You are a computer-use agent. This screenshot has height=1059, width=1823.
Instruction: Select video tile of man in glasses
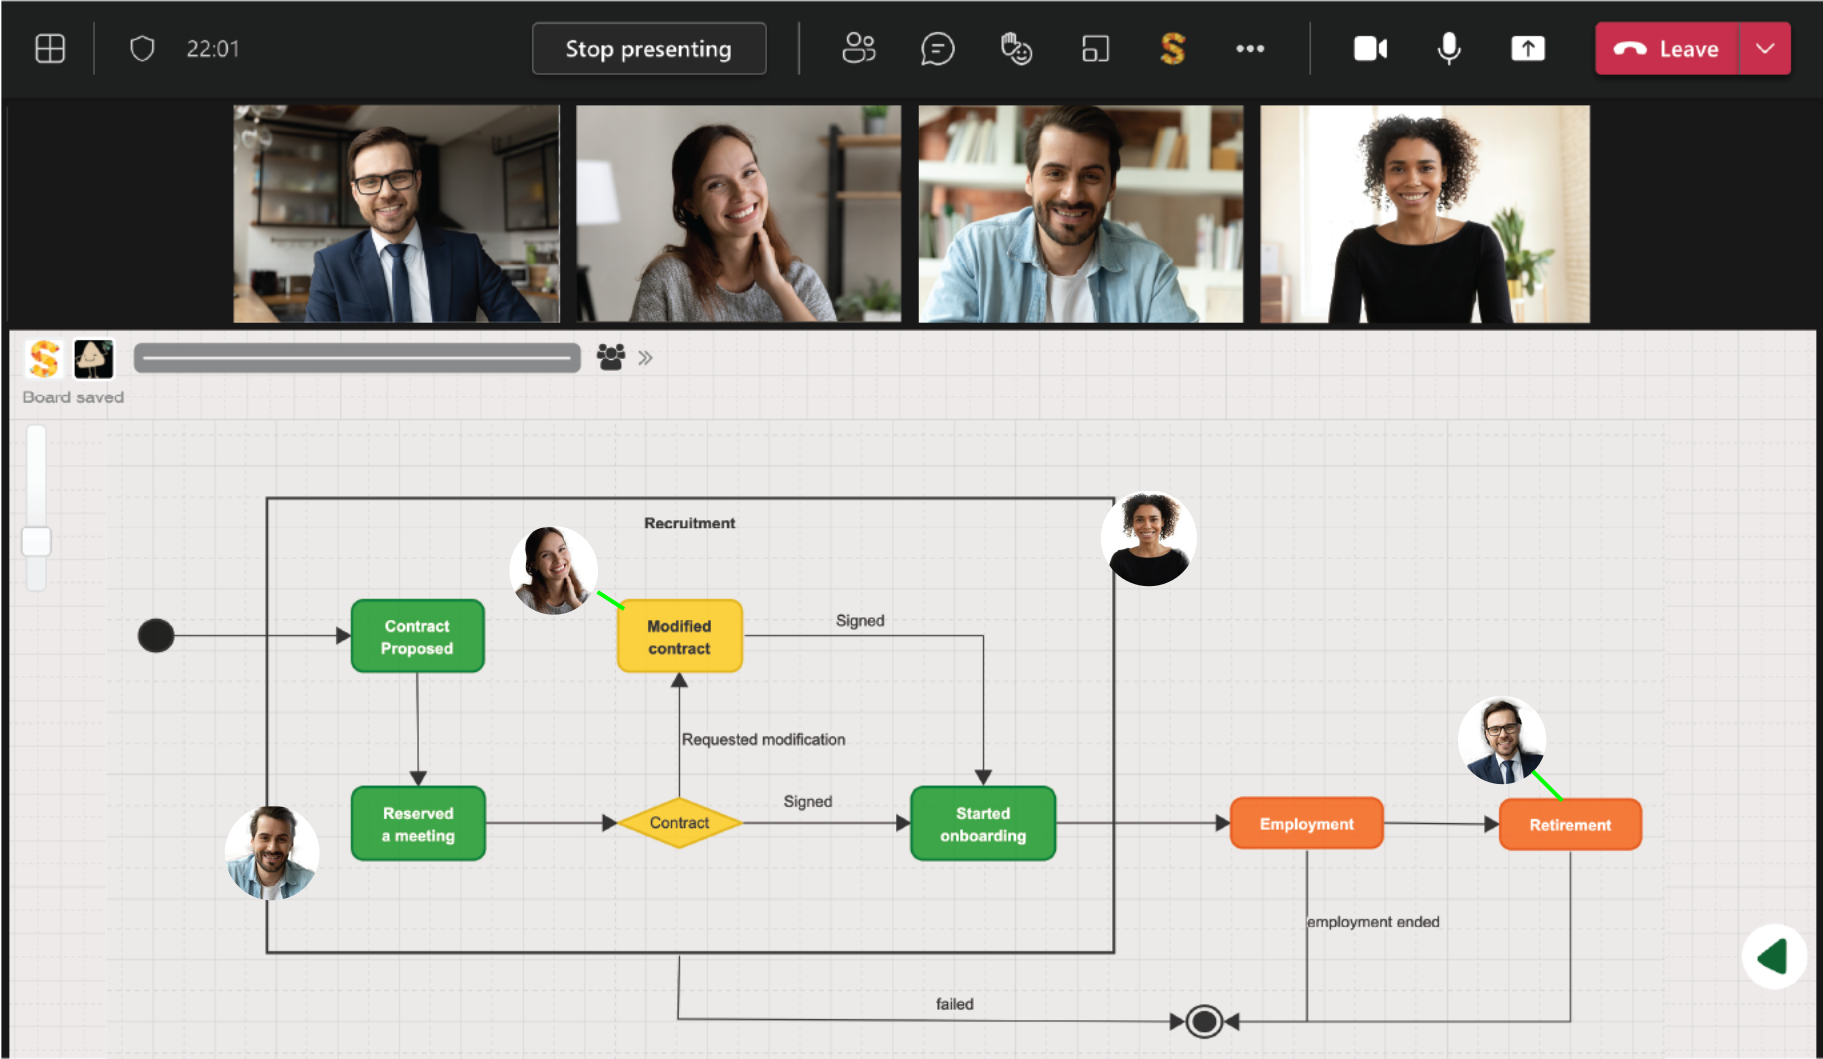(x=396, y=214)
